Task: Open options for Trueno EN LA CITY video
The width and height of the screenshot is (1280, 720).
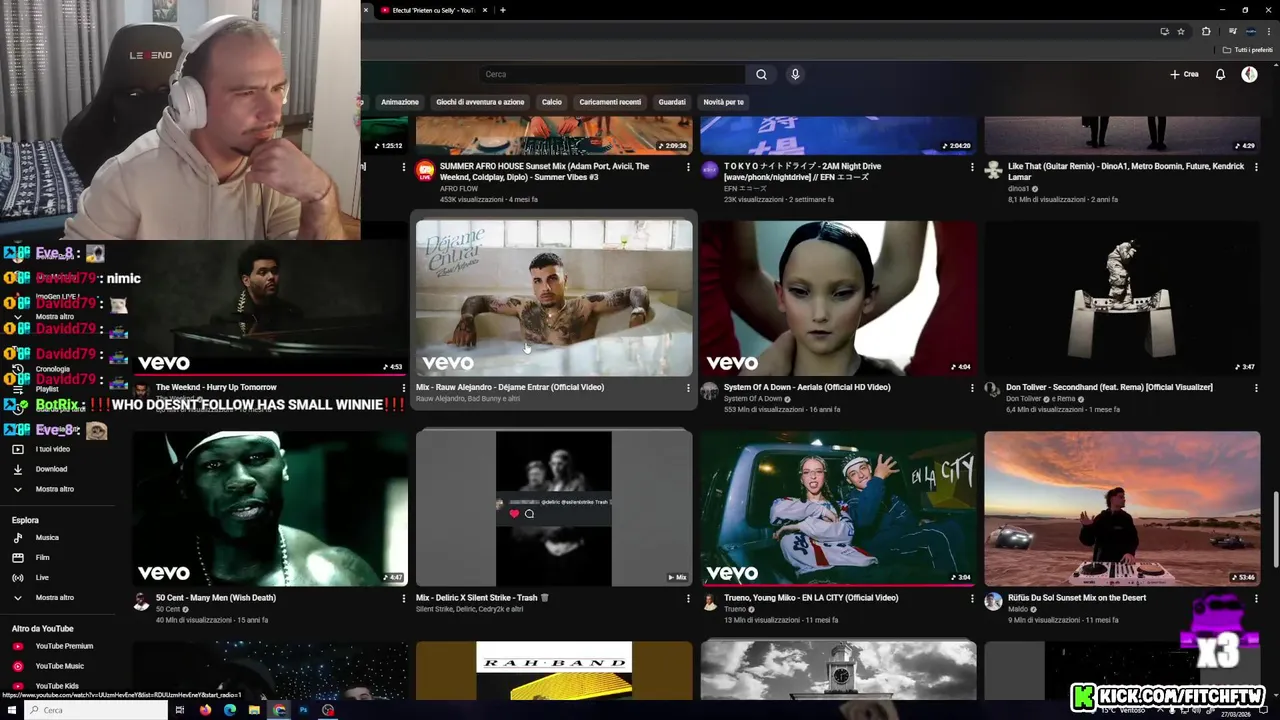Action: pos(972,598)
